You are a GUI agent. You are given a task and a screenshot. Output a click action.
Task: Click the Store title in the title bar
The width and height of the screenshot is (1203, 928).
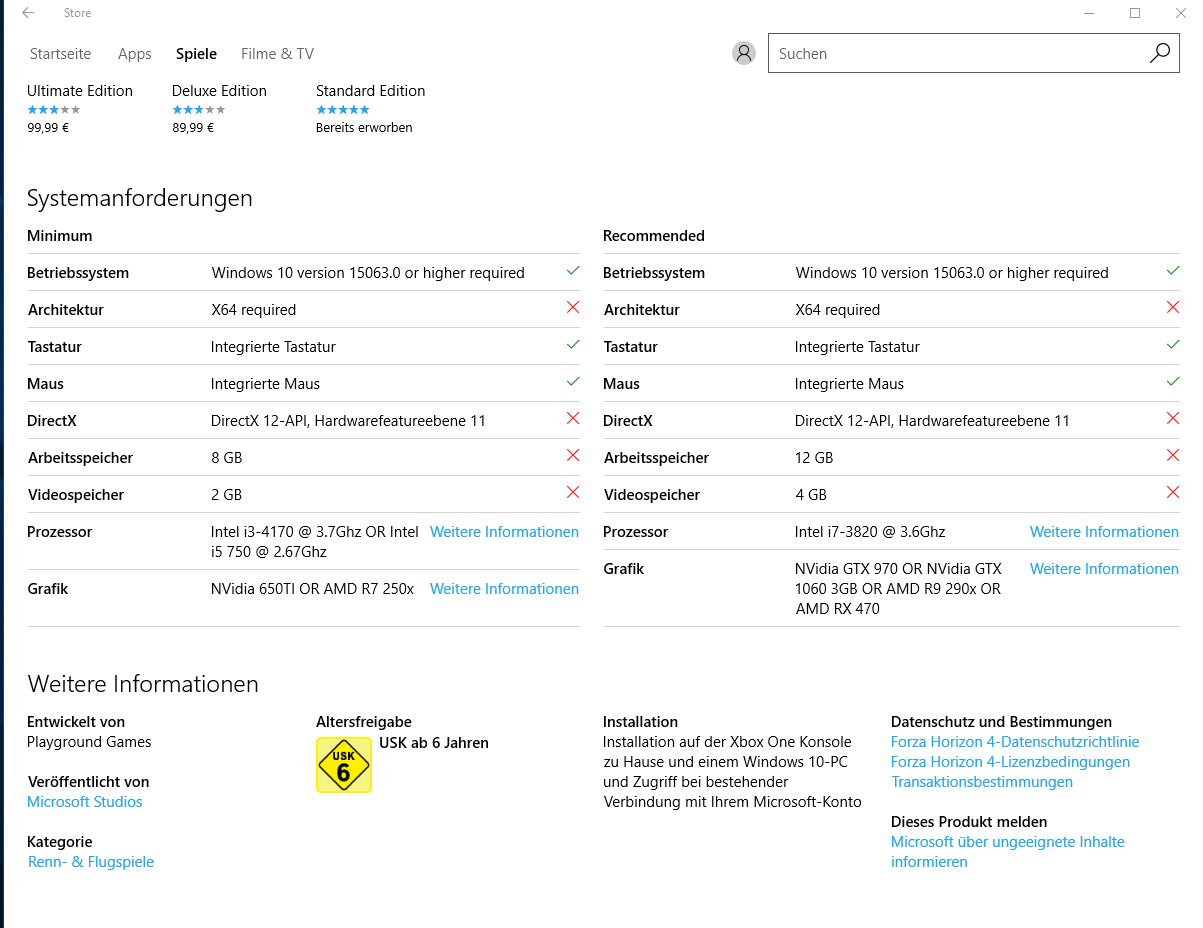coord(77,13)
